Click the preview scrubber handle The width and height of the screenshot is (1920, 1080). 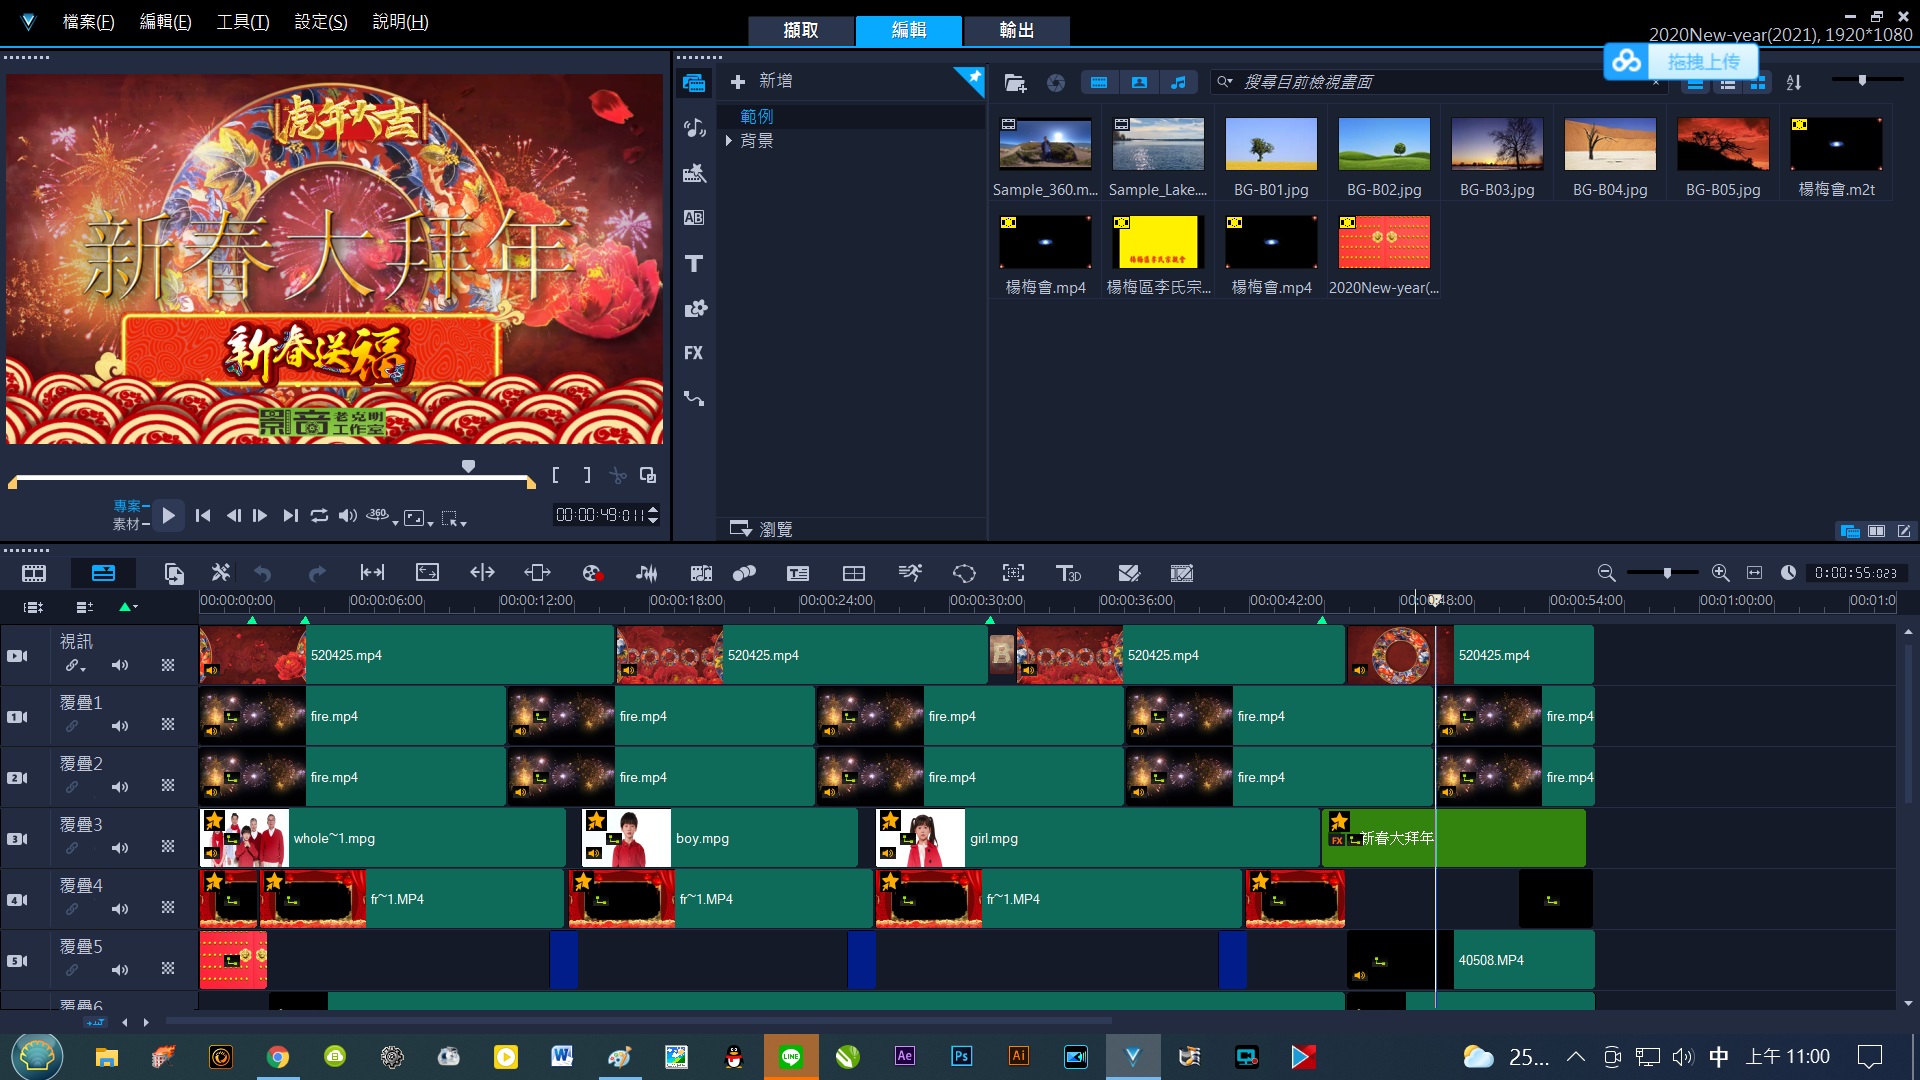pos(468,466)
